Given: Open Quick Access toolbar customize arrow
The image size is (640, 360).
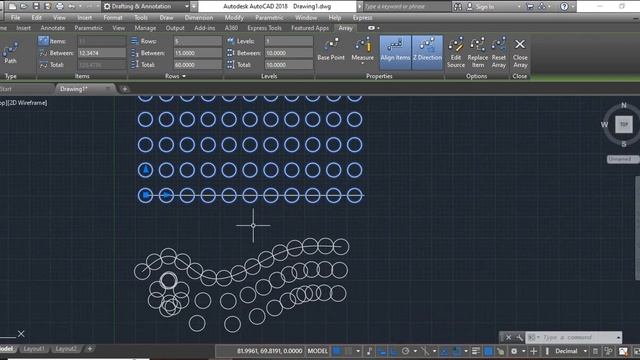Looking at the screenshot, I should click(x=194, y=6).
